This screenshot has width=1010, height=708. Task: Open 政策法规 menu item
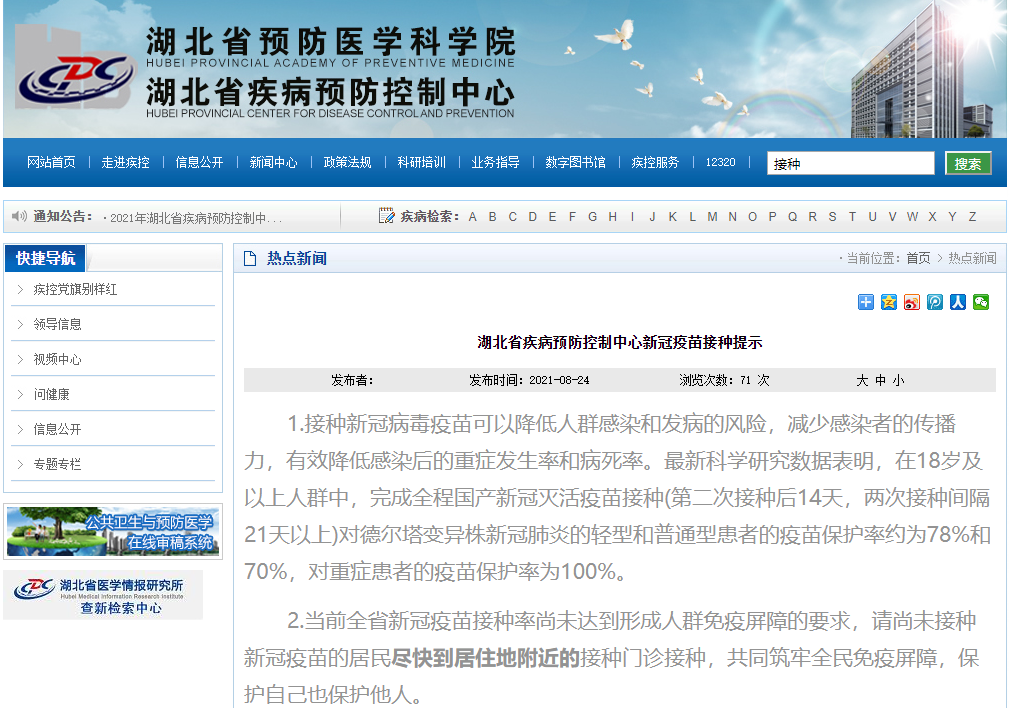coord(347,162)
